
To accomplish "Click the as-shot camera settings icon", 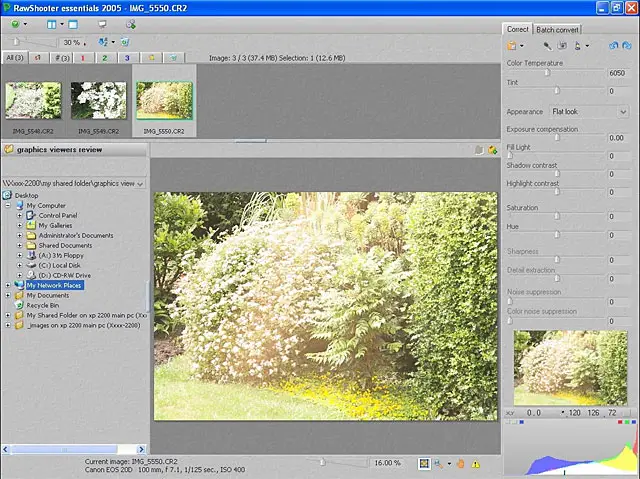I will click(x=562, y=46).
